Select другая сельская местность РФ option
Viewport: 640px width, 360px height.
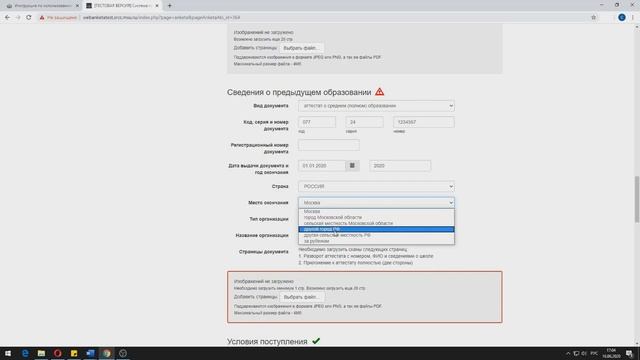376,235
